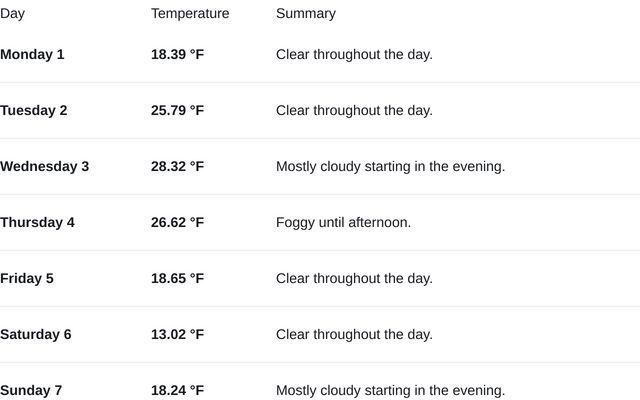Click the Temperature column header

[190, 14]
